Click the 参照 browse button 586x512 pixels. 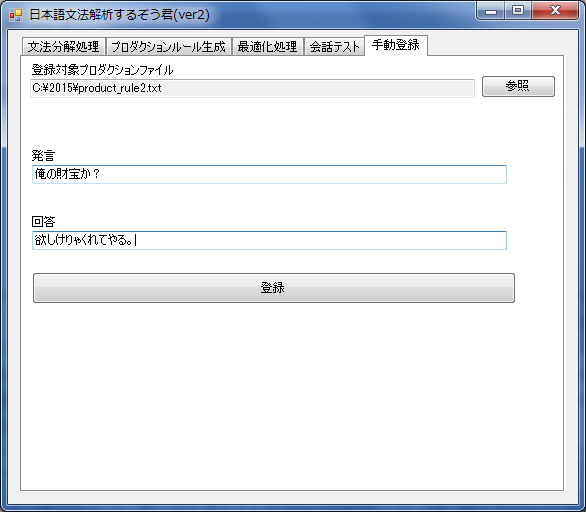pyautogui.click(x=518, y=86)
